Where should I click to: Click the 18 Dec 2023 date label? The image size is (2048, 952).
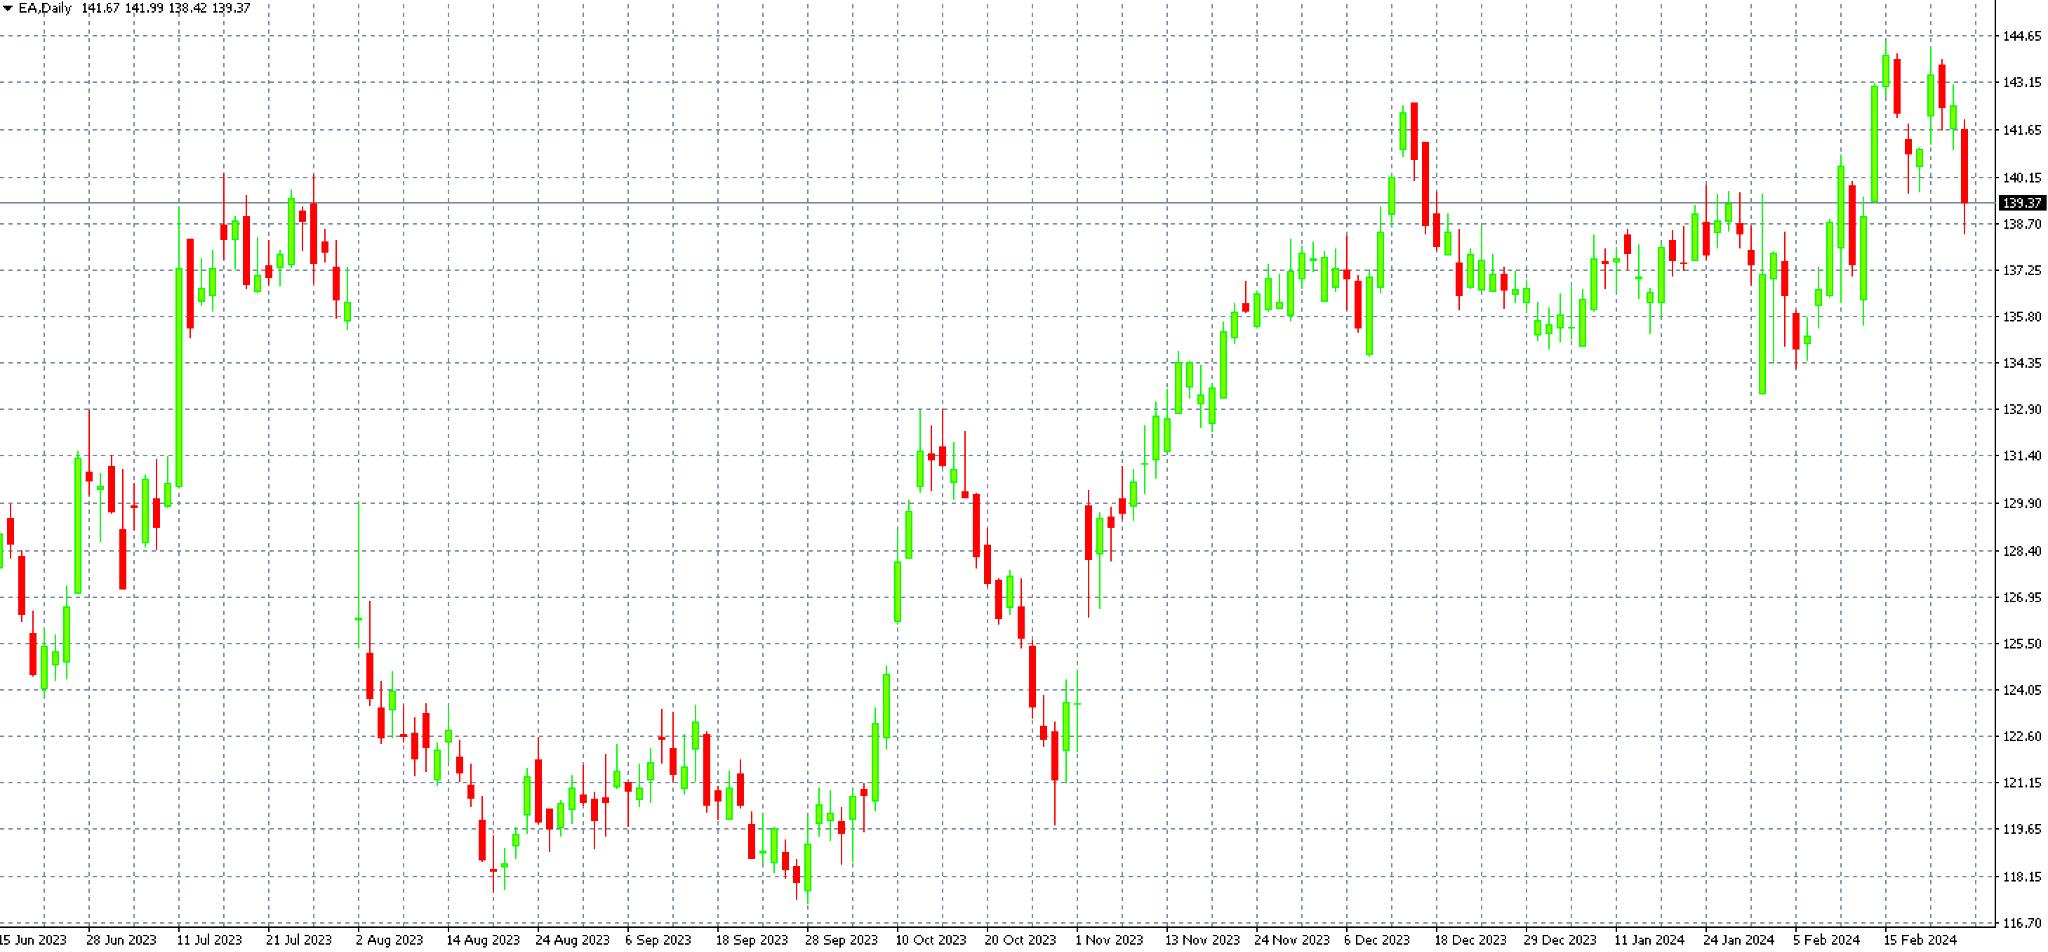[x=1470, y=940]
